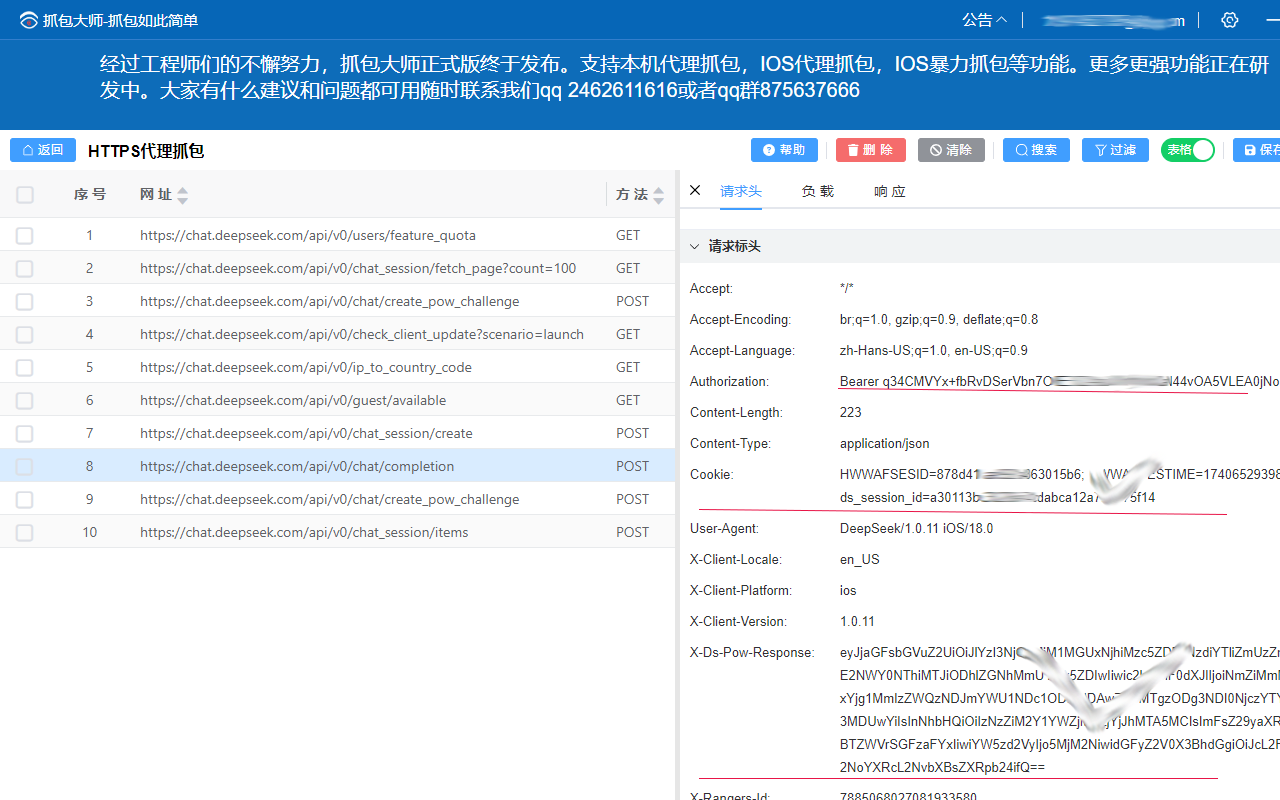Viewport: 1280px width, 800px height.
Task: Select the check_client_update?scenario=launch URL
Action: [362, 334]
